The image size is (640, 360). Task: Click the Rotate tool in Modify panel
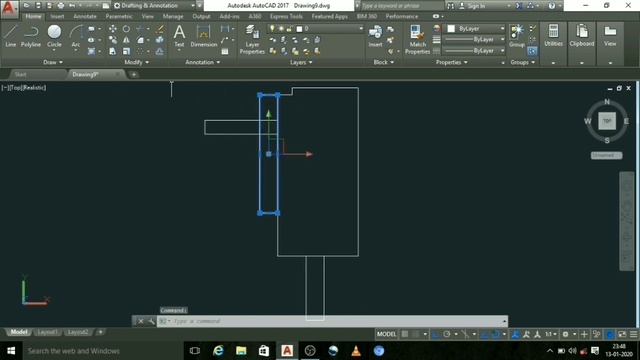(126, 29)
